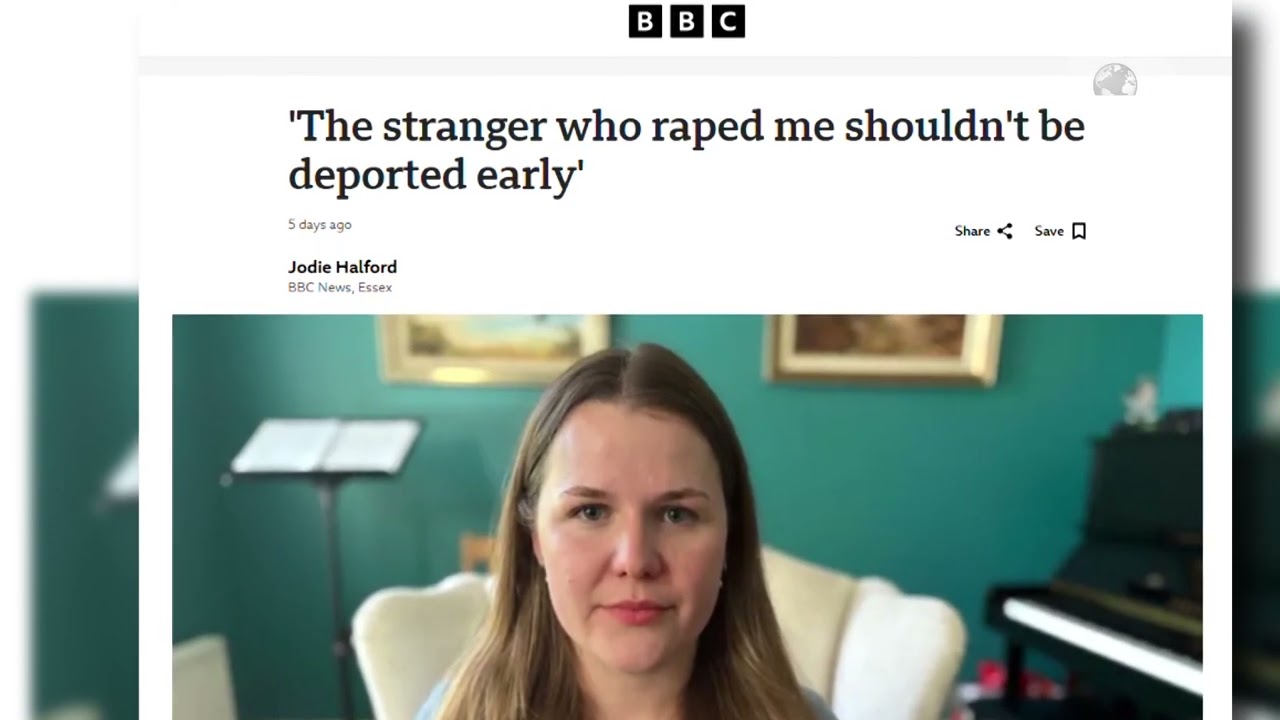Click the BBC logo at top
Screen dimensions: 1280x720
(686, 21)
